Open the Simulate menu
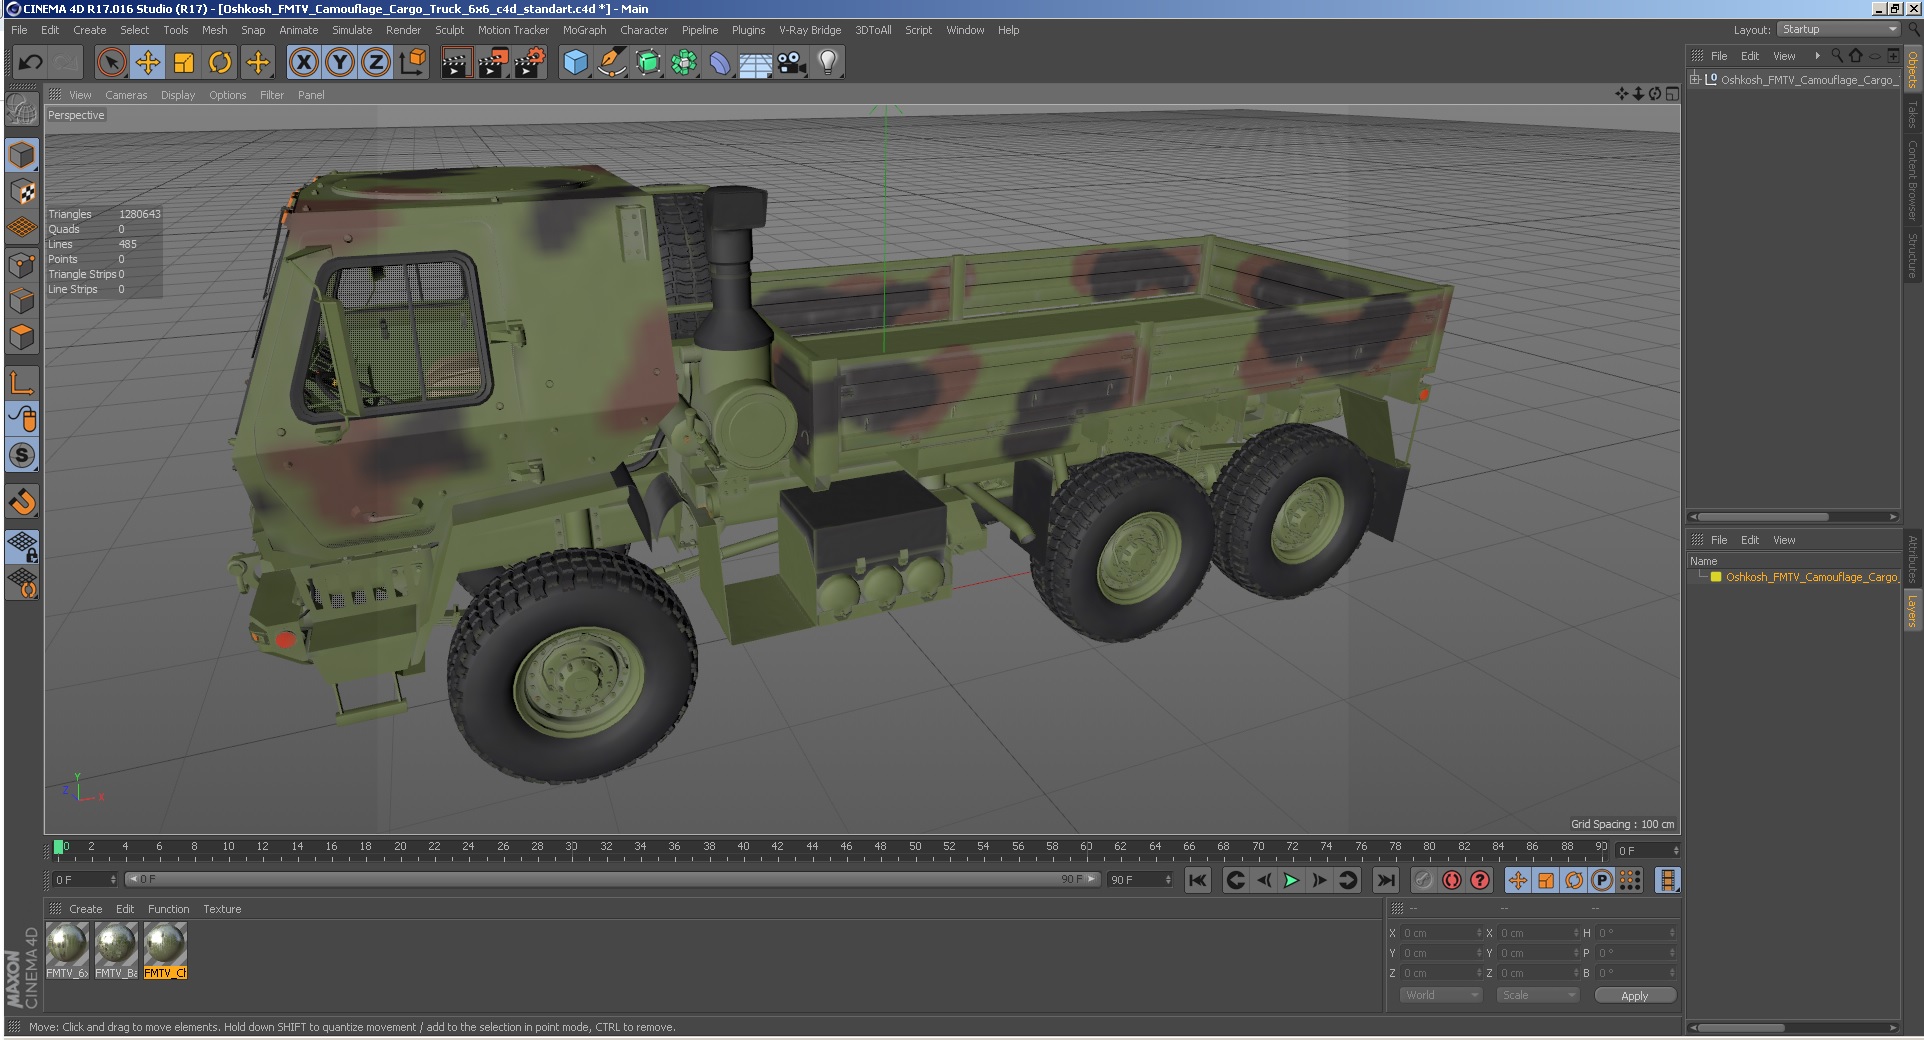This screenshot has height=1040, width=1924. pos(352,30)
